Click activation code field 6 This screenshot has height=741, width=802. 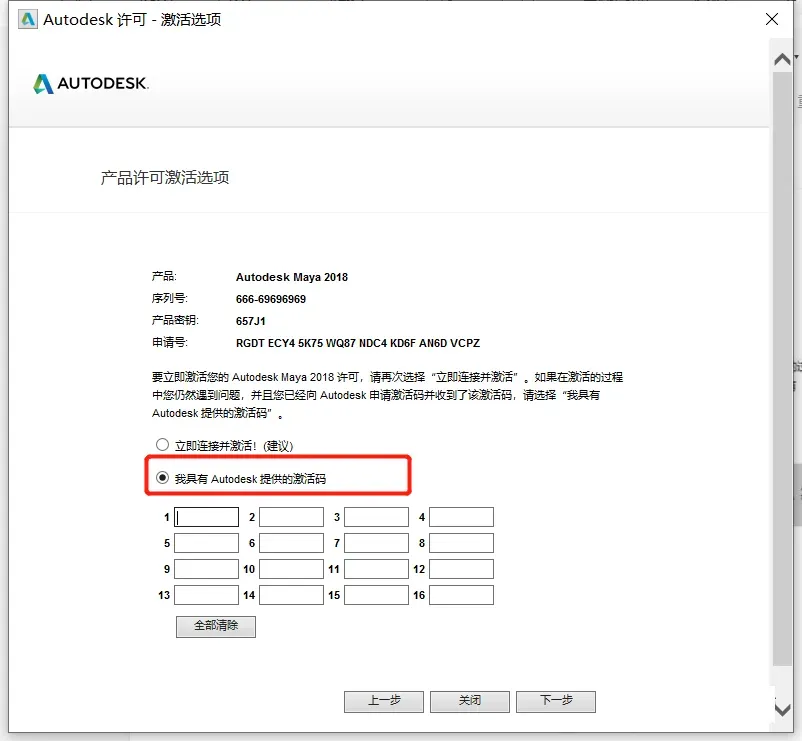click(292, 543)
